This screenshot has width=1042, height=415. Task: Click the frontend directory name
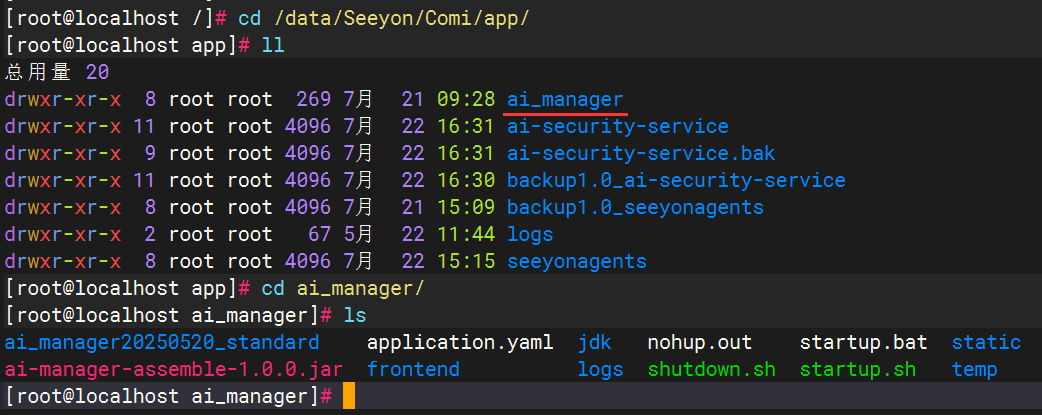pos(413,370)
